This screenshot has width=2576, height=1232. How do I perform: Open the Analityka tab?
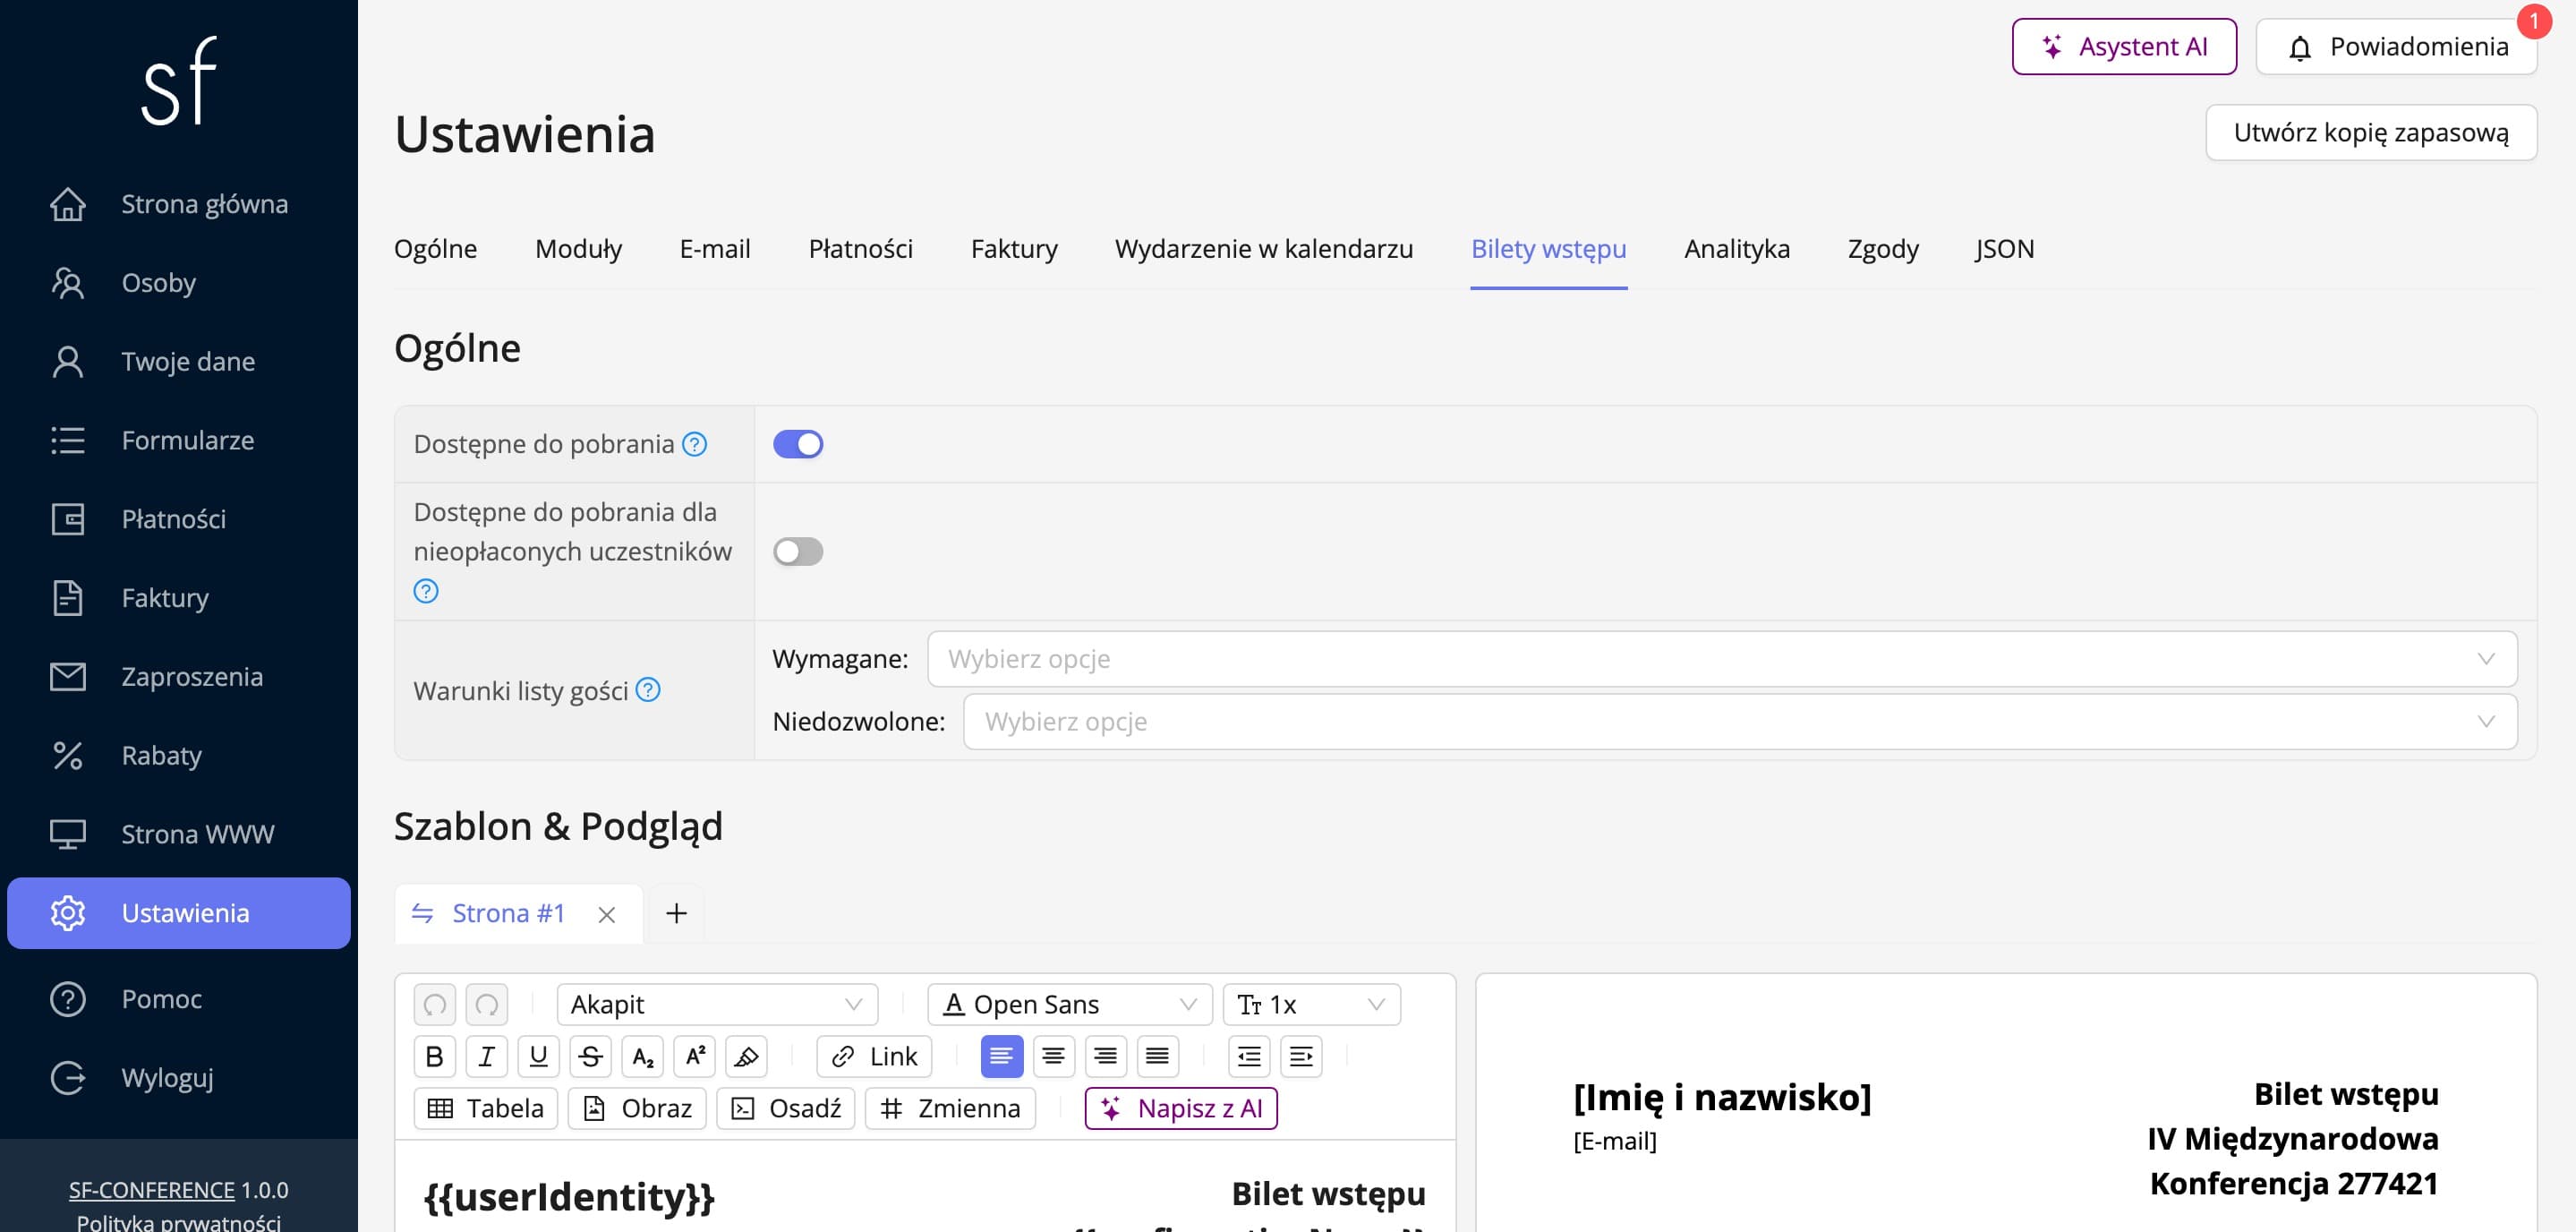point(1737,248)
